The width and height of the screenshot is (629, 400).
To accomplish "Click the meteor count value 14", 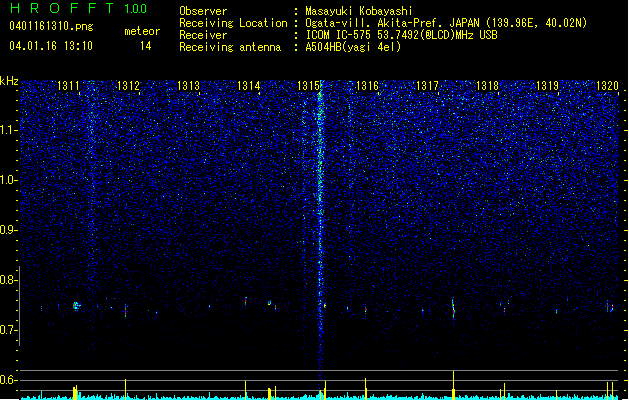I will [x=146, y=46].
